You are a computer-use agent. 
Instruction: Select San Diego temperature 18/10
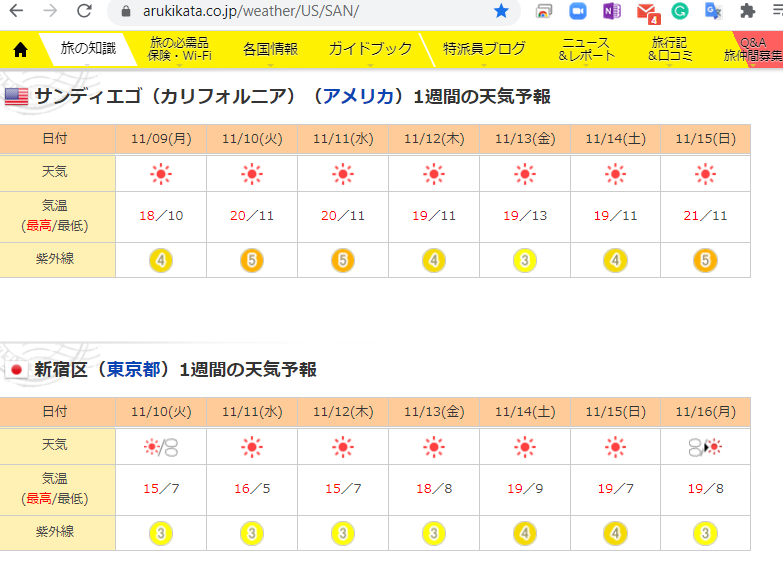[161, 216]
